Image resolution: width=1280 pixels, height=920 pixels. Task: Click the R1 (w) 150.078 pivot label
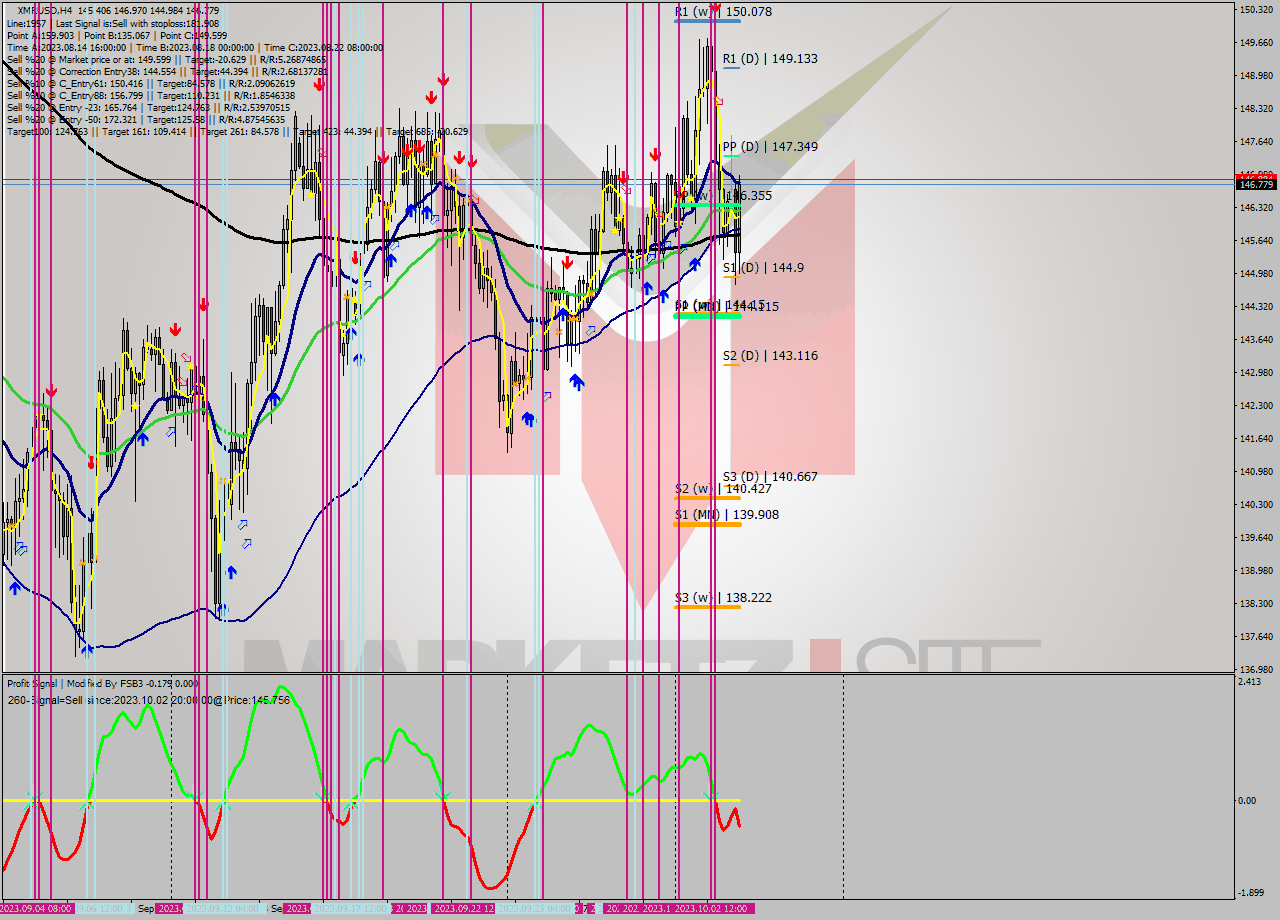[723, 12]
